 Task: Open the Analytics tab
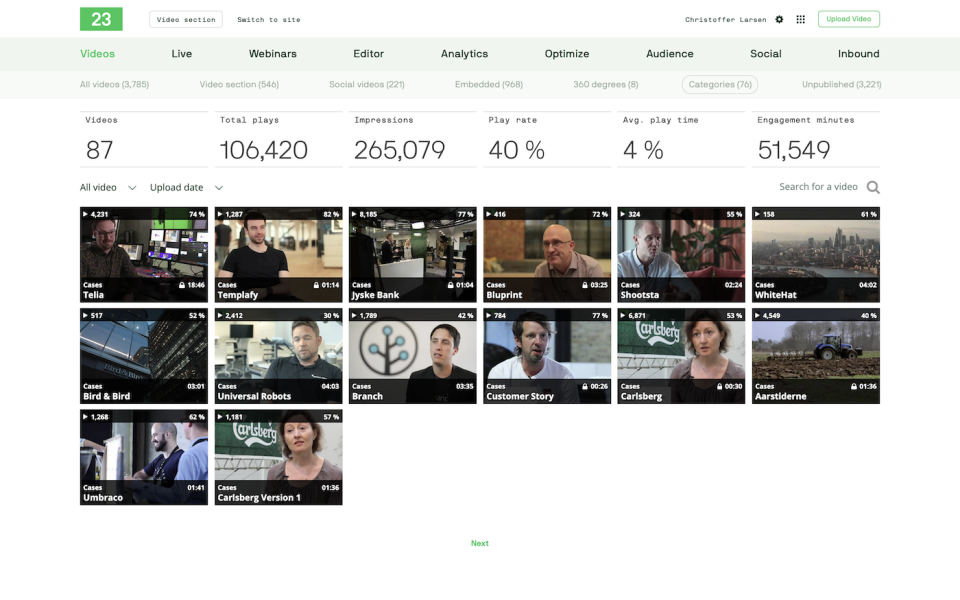[x=464, y=54]
